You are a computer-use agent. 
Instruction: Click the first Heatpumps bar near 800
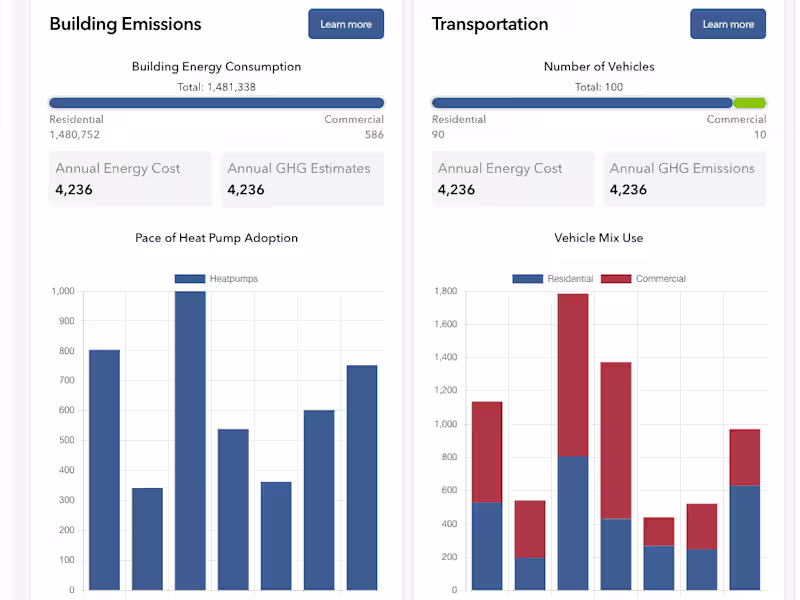click(104, 470)
